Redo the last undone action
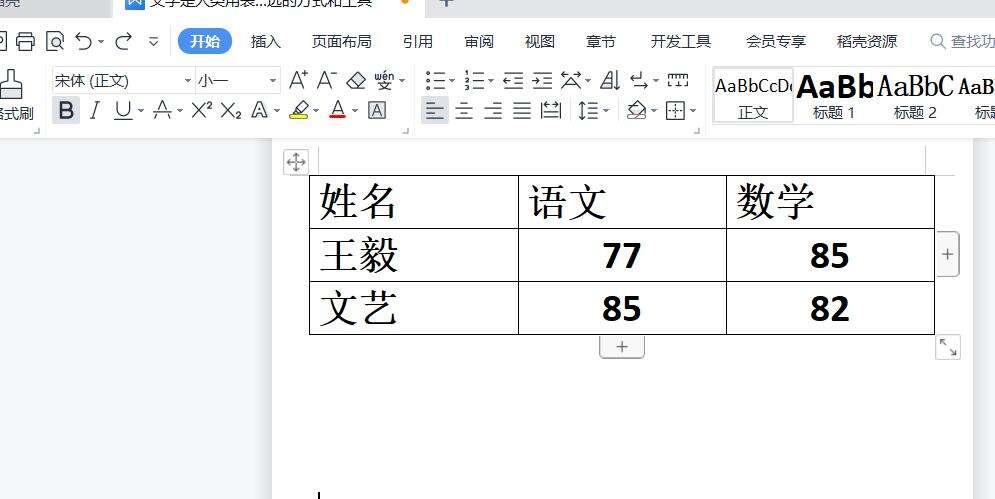This screenshot has width=995, height=499. (123, 41)
